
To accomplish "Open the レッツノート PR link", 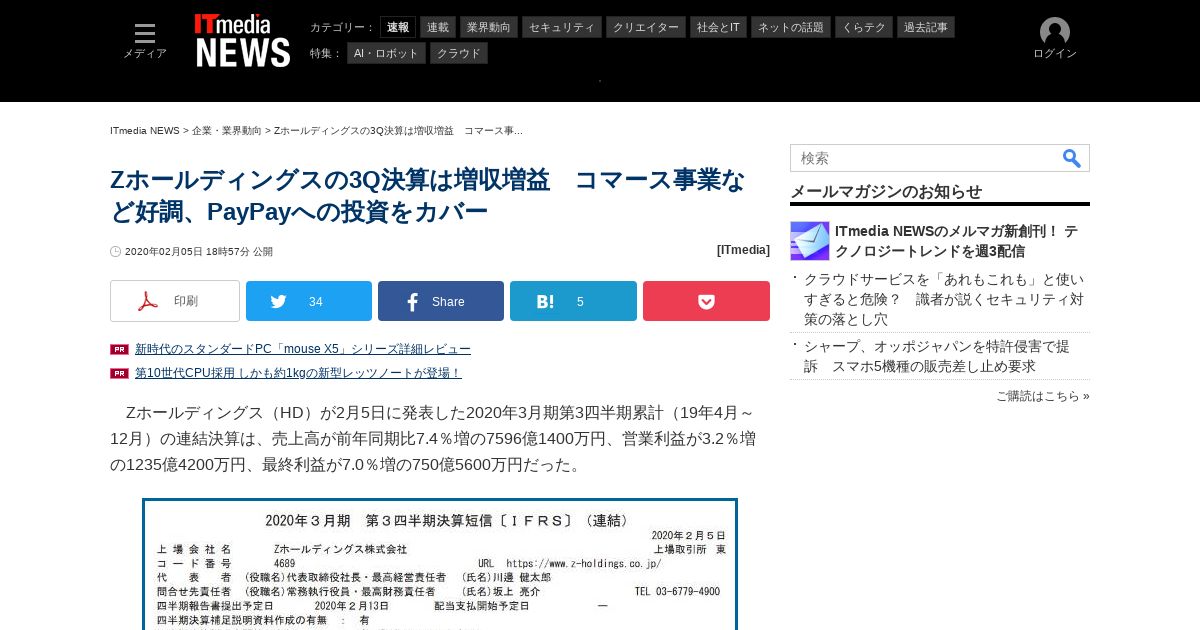I will tap(298, 373).
